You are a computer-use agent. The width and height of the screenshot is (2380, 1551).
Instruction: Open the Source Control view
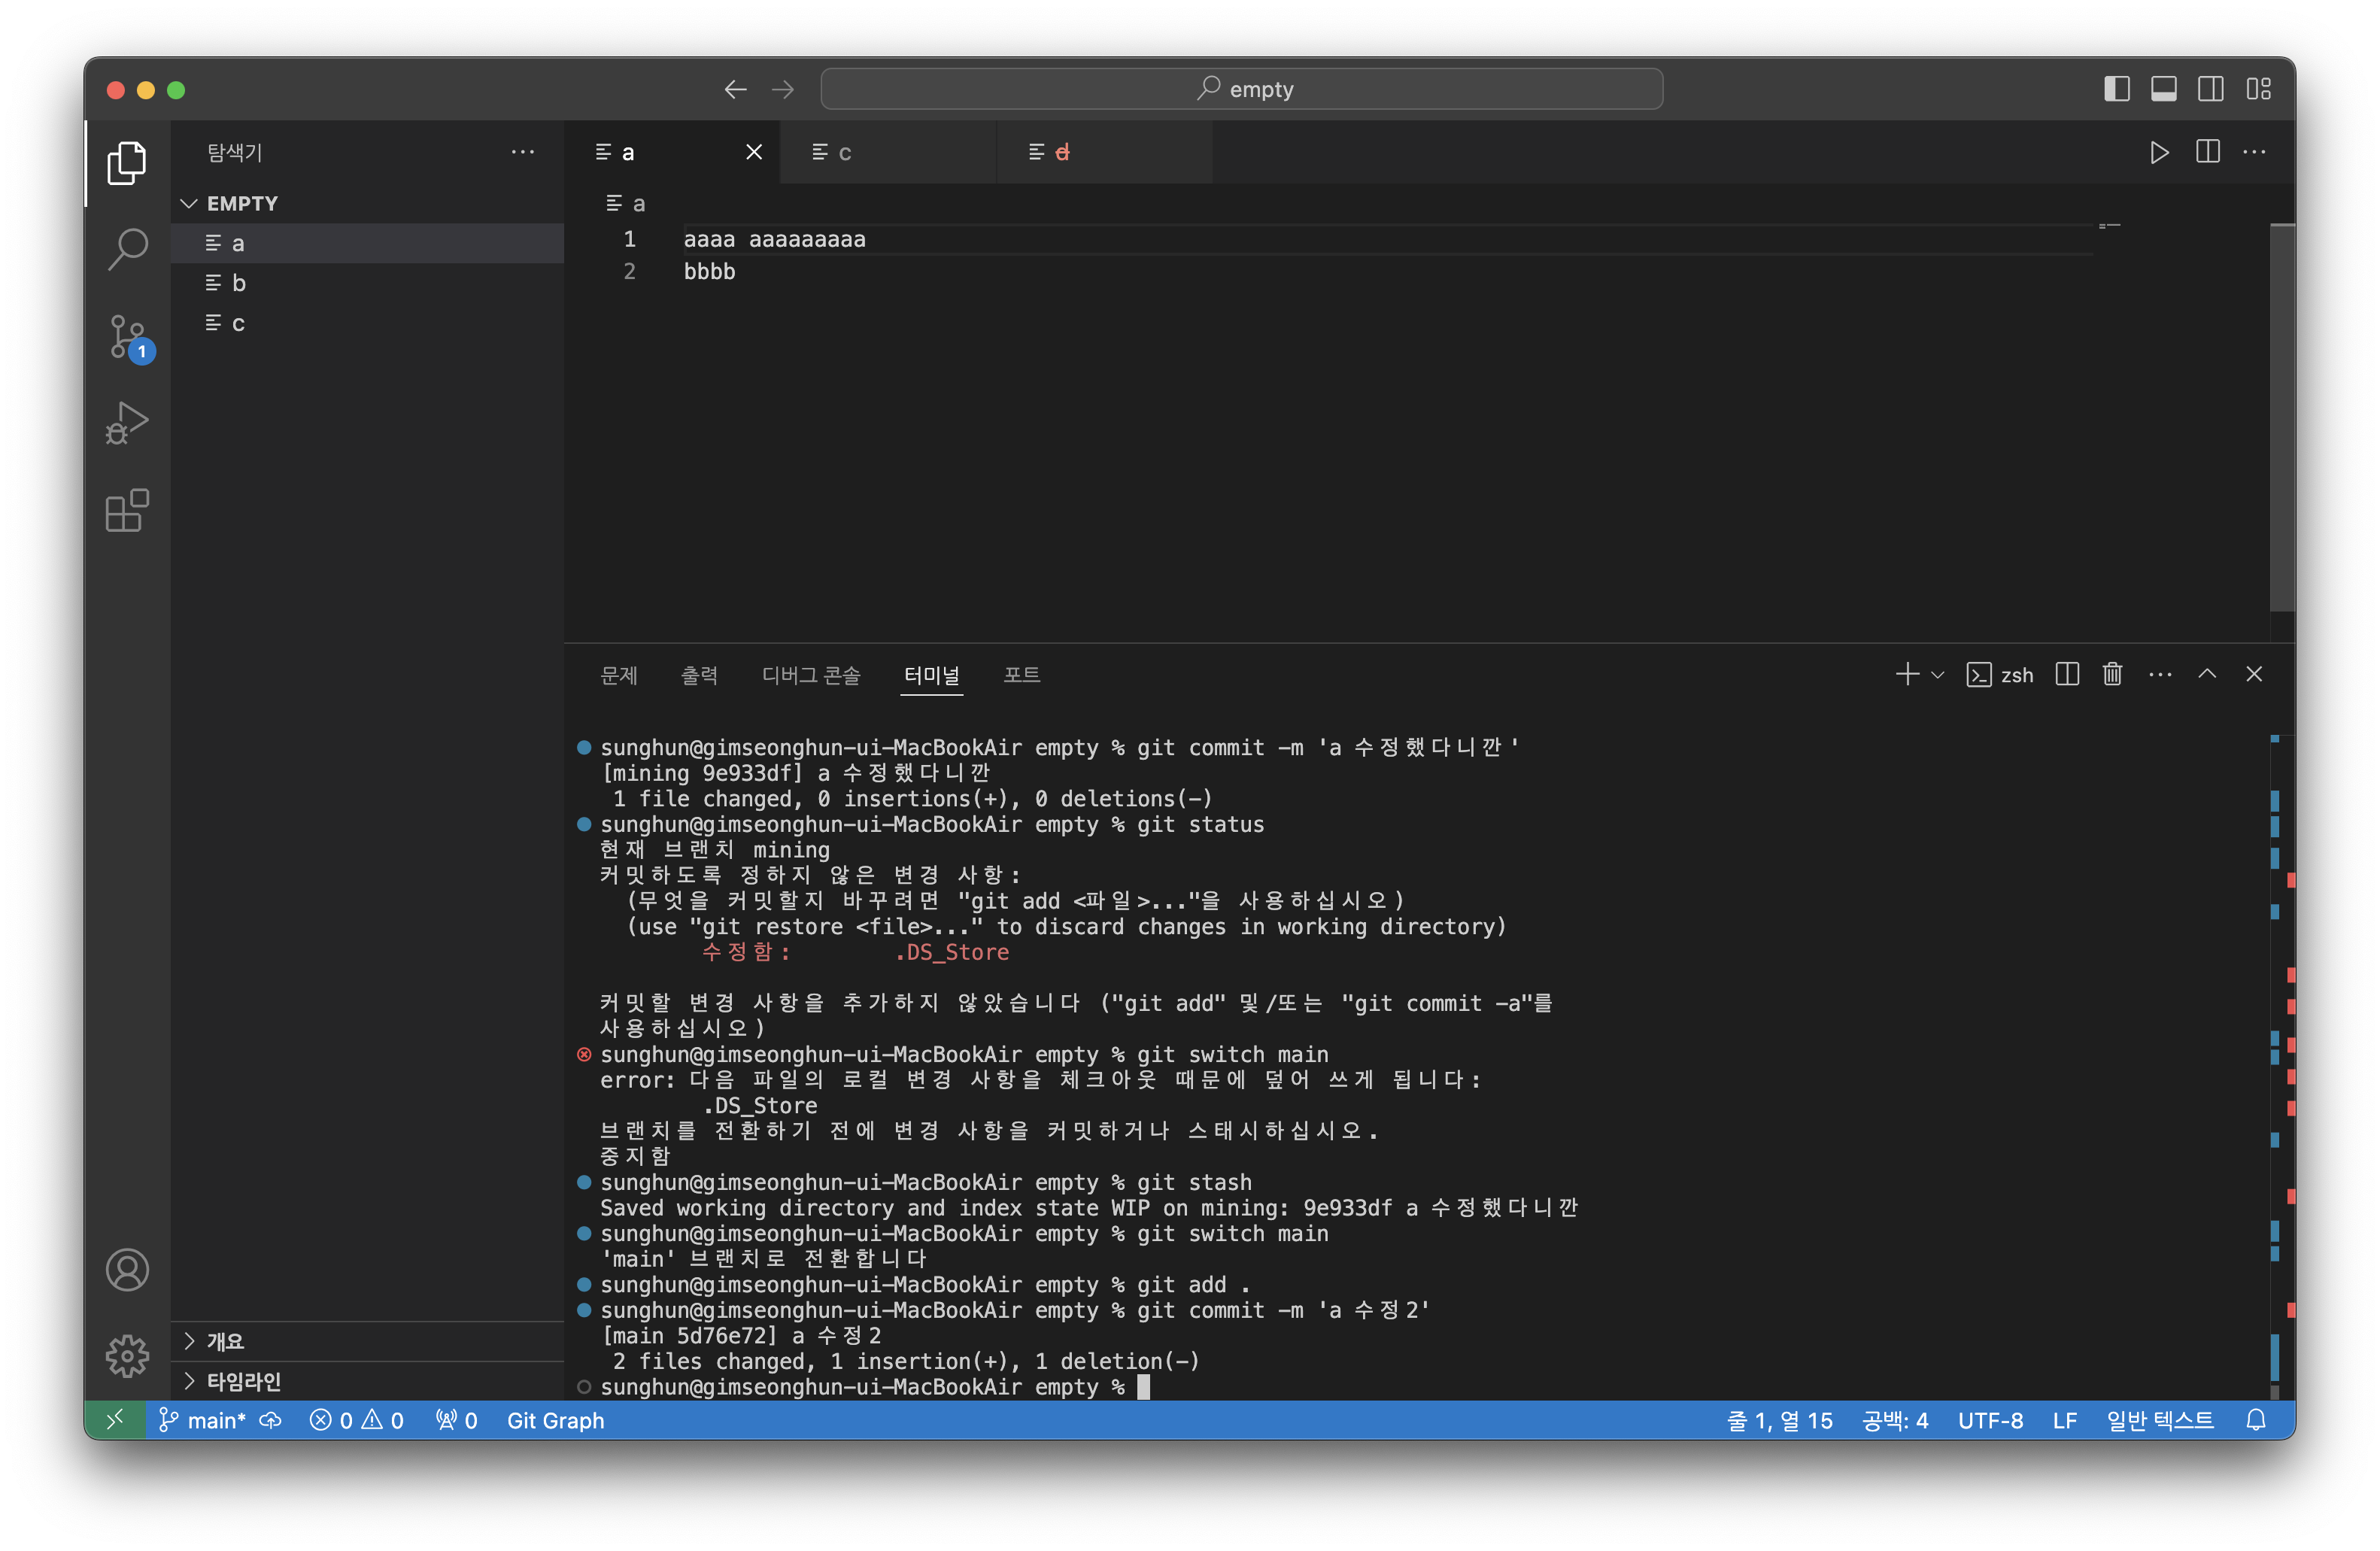coord(127,336)
